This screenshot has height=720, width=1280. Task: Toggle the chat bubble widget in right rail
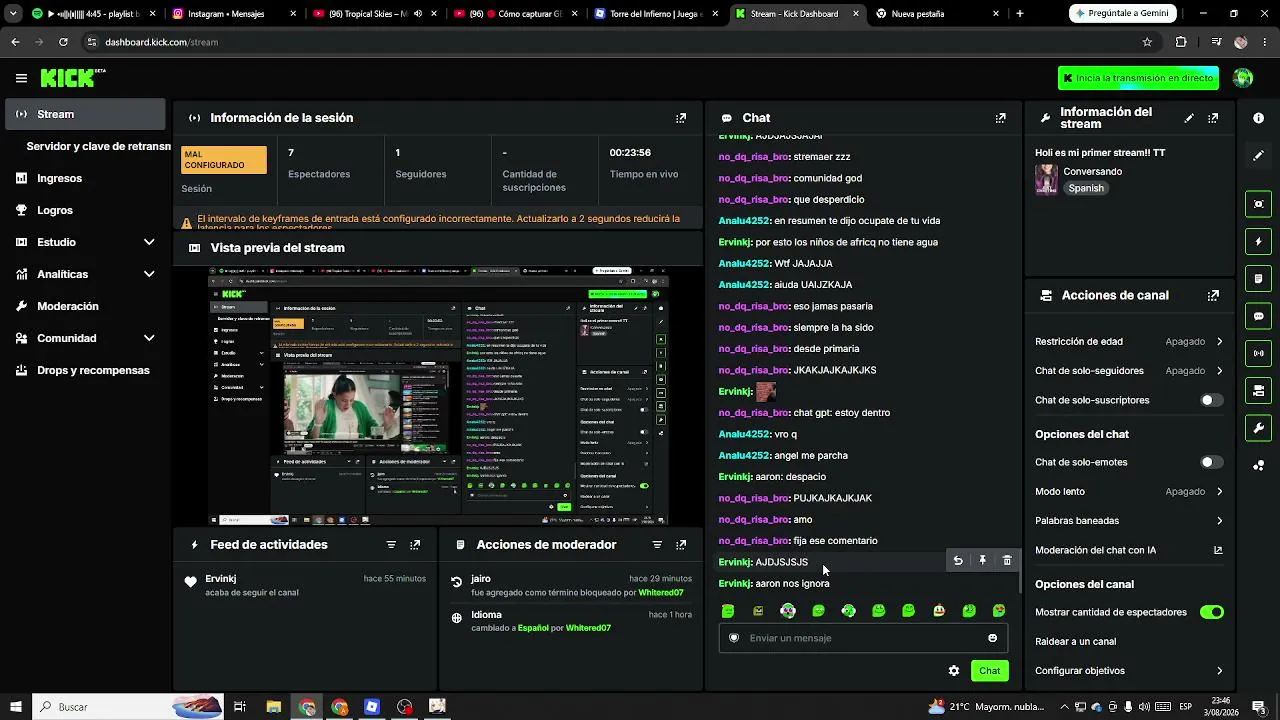[x=1258, y=316]
